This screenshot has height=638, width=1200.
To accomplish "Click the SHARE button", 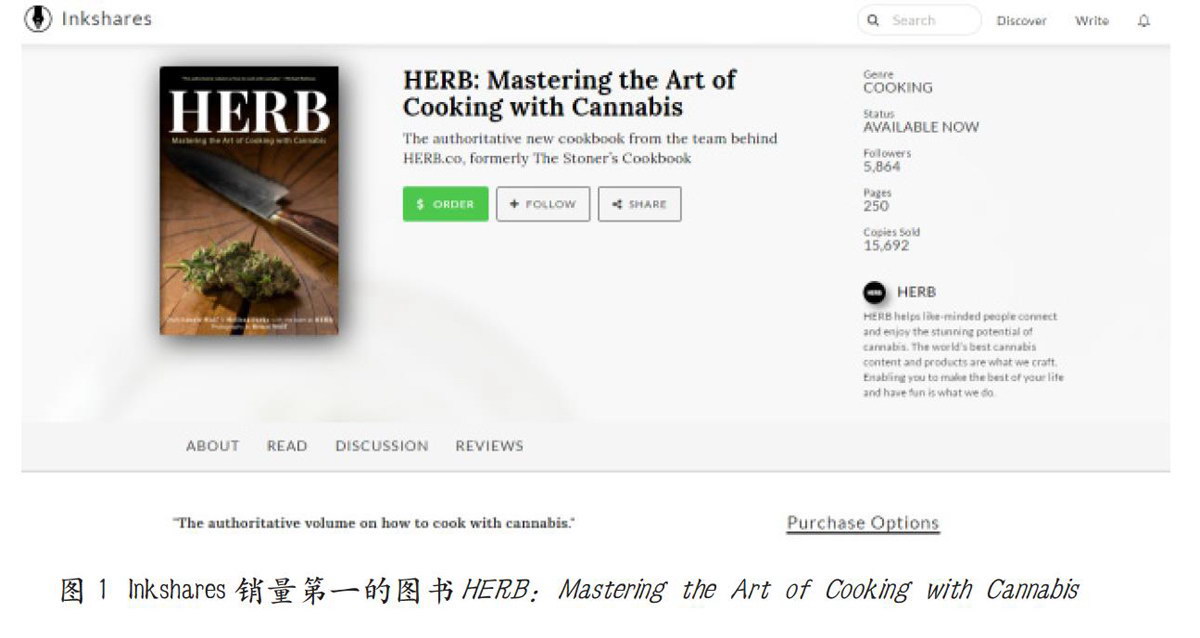I will point(639,204).
